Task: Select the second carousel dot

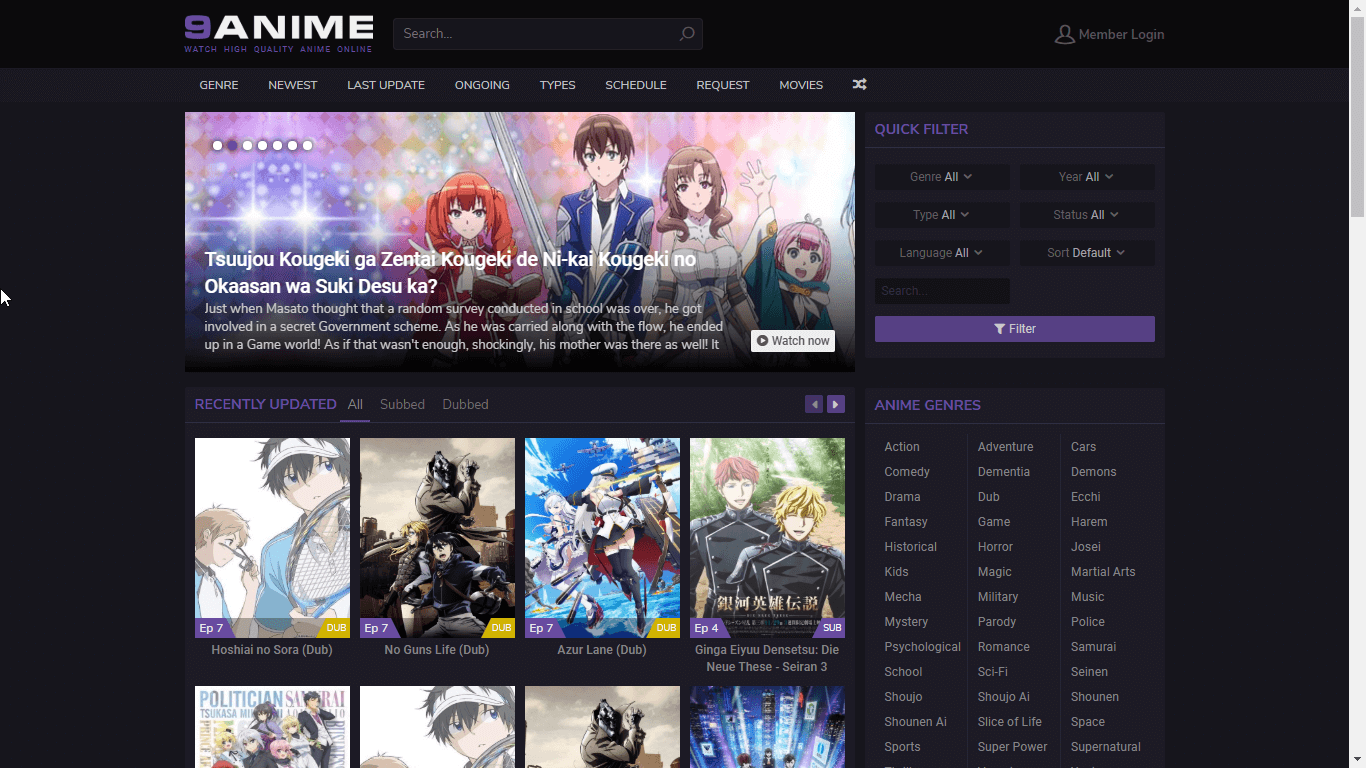Action: [x=232, y=145]
